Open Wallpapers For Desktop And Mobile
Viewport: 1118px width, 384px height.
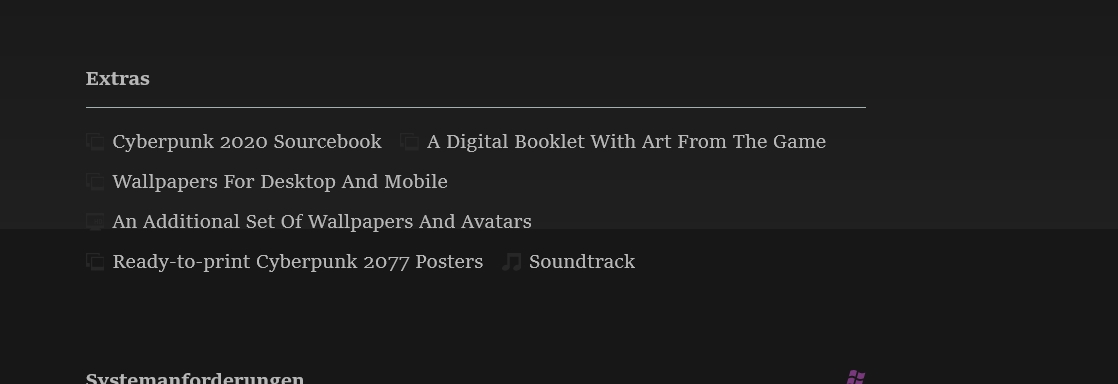tap(280, 182)
